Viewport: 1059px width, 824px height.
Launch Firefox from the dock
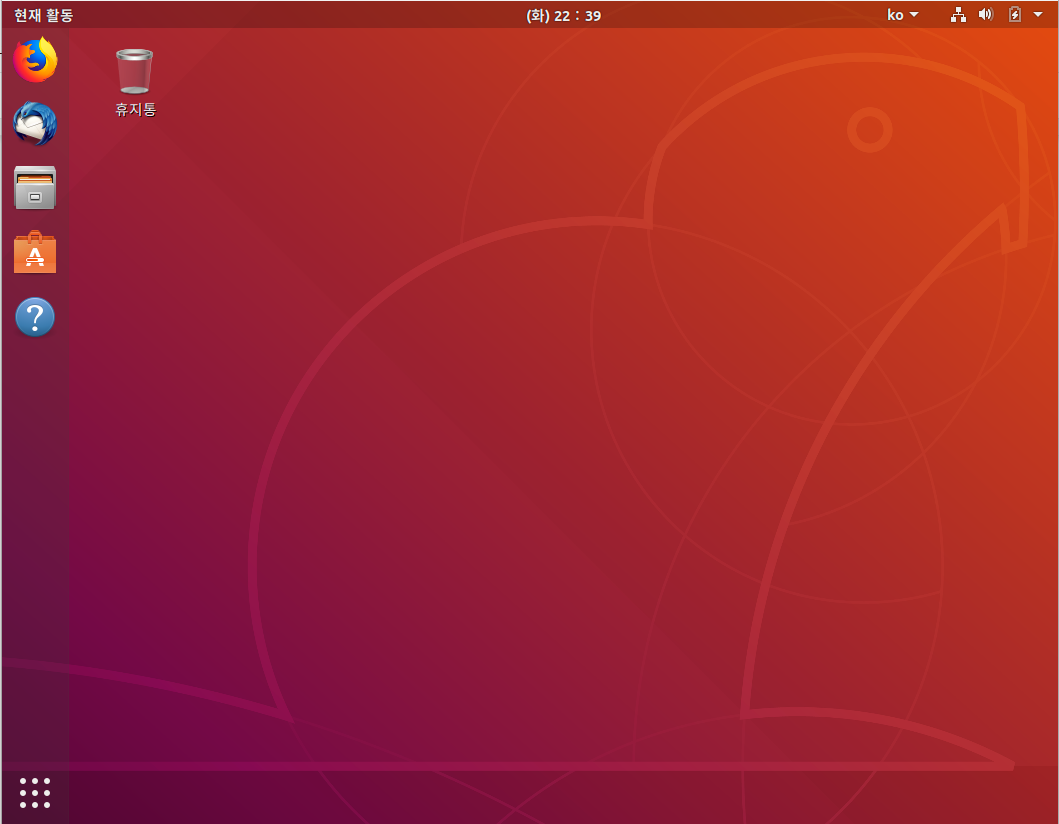[35, 60]
